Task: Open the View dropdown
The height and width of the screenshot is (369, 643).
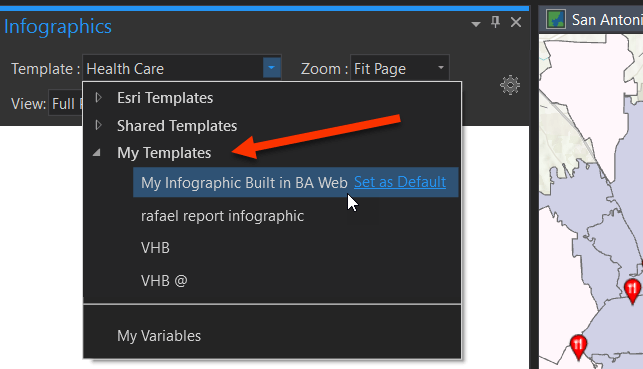Action: point(66,104)
